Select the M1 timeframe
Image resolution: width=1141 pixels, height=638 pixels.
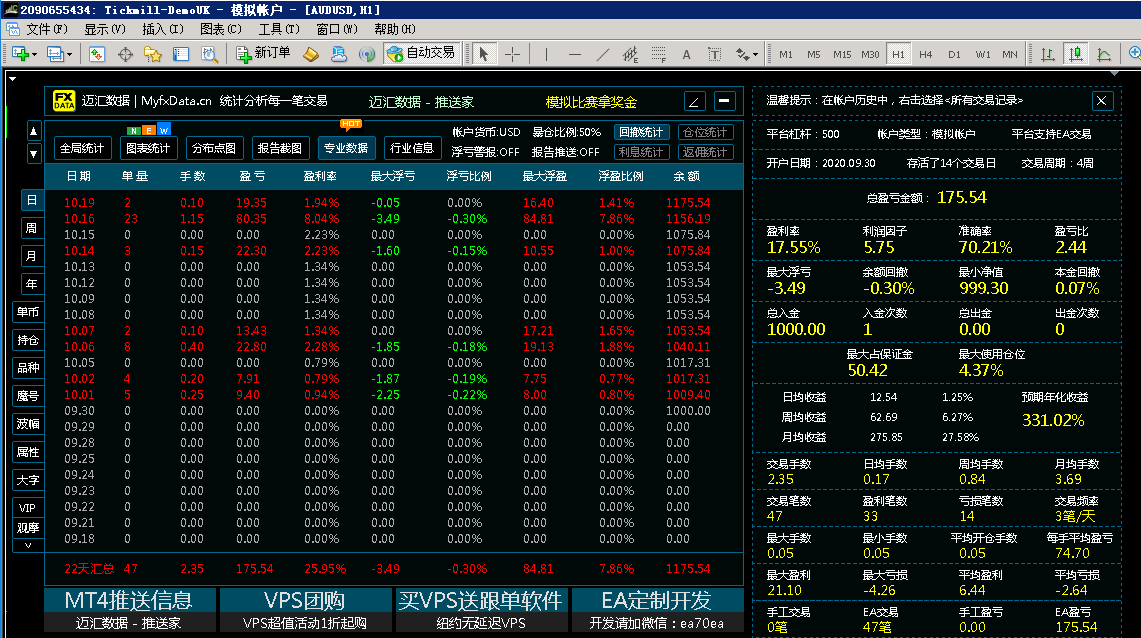click(786, 55)
